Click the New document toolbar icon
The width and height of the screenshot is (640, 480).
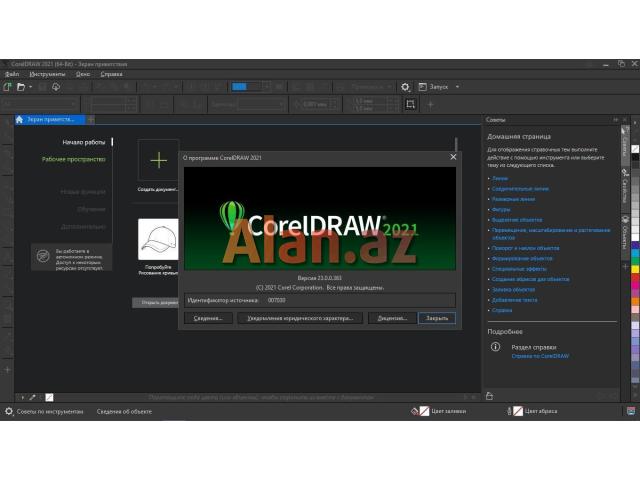coord(7,87)
